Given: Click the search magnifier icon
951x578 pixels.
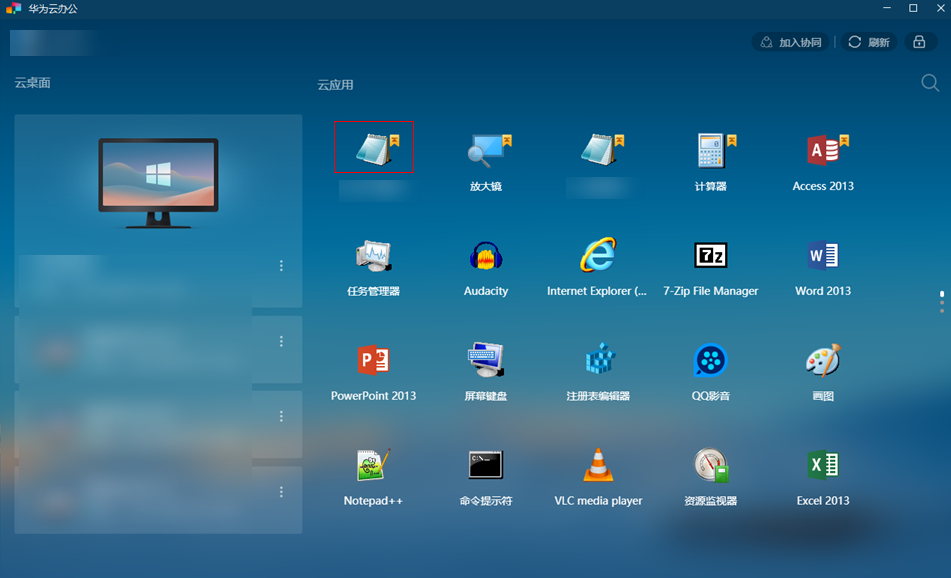Looking at the screenshot, I should coord(930,83).
